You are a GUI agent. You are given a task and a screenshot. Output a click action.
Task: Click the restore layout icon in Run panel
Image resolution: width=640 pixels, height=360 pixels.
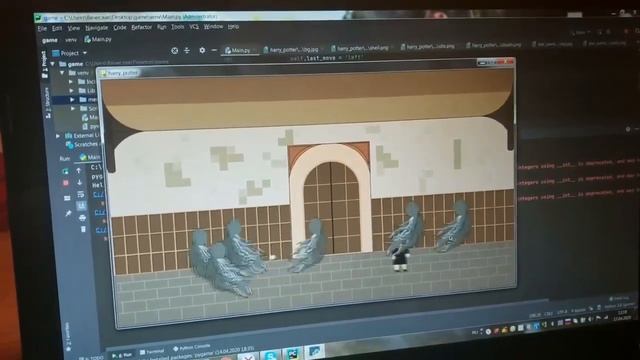point(67,198)
